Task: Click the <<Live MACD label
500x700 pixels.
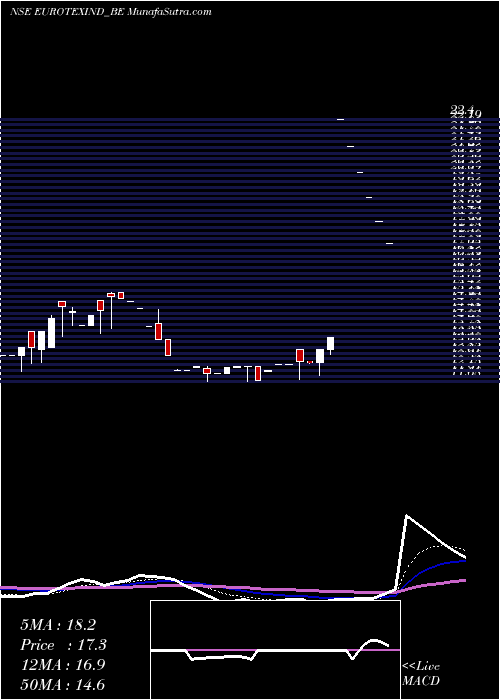Action: click(421, 674)
